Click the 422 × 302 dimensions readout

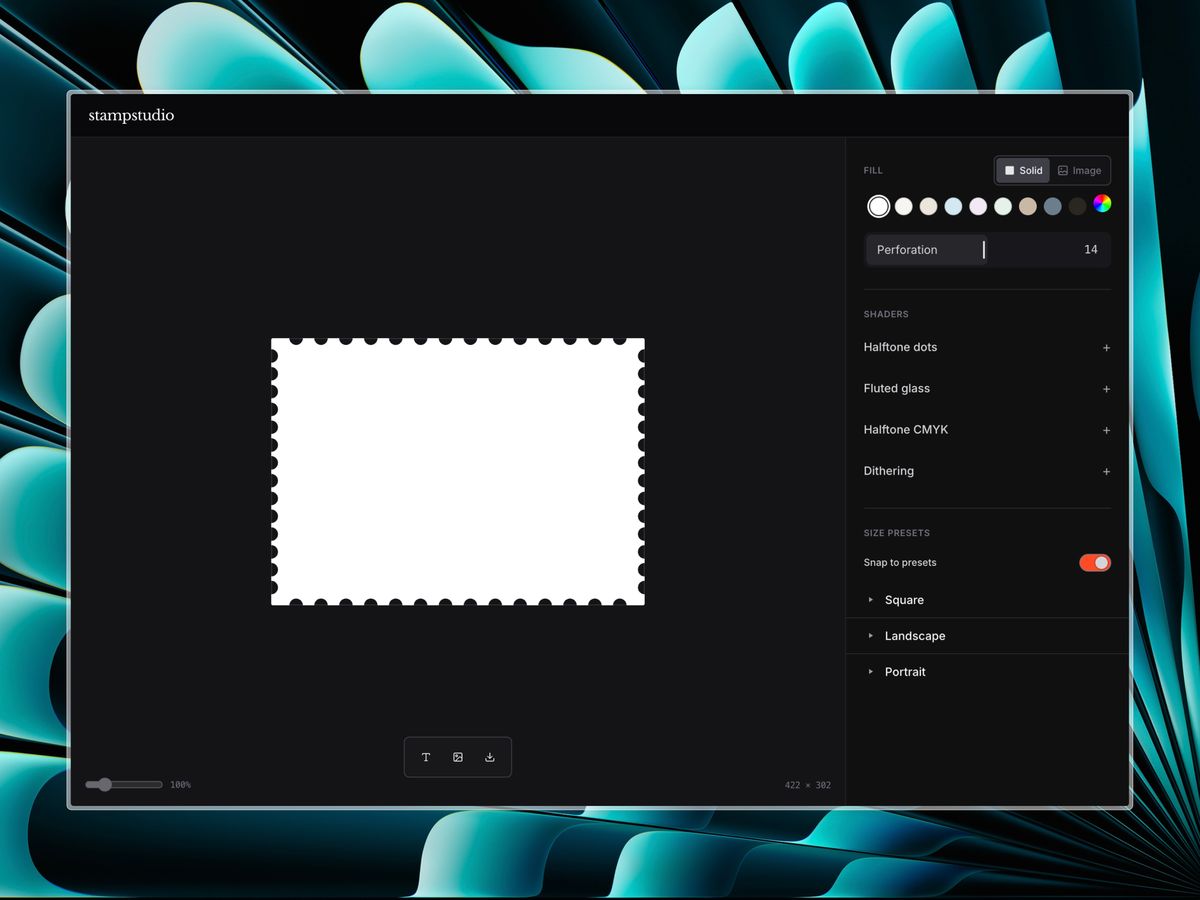(808, 785)
